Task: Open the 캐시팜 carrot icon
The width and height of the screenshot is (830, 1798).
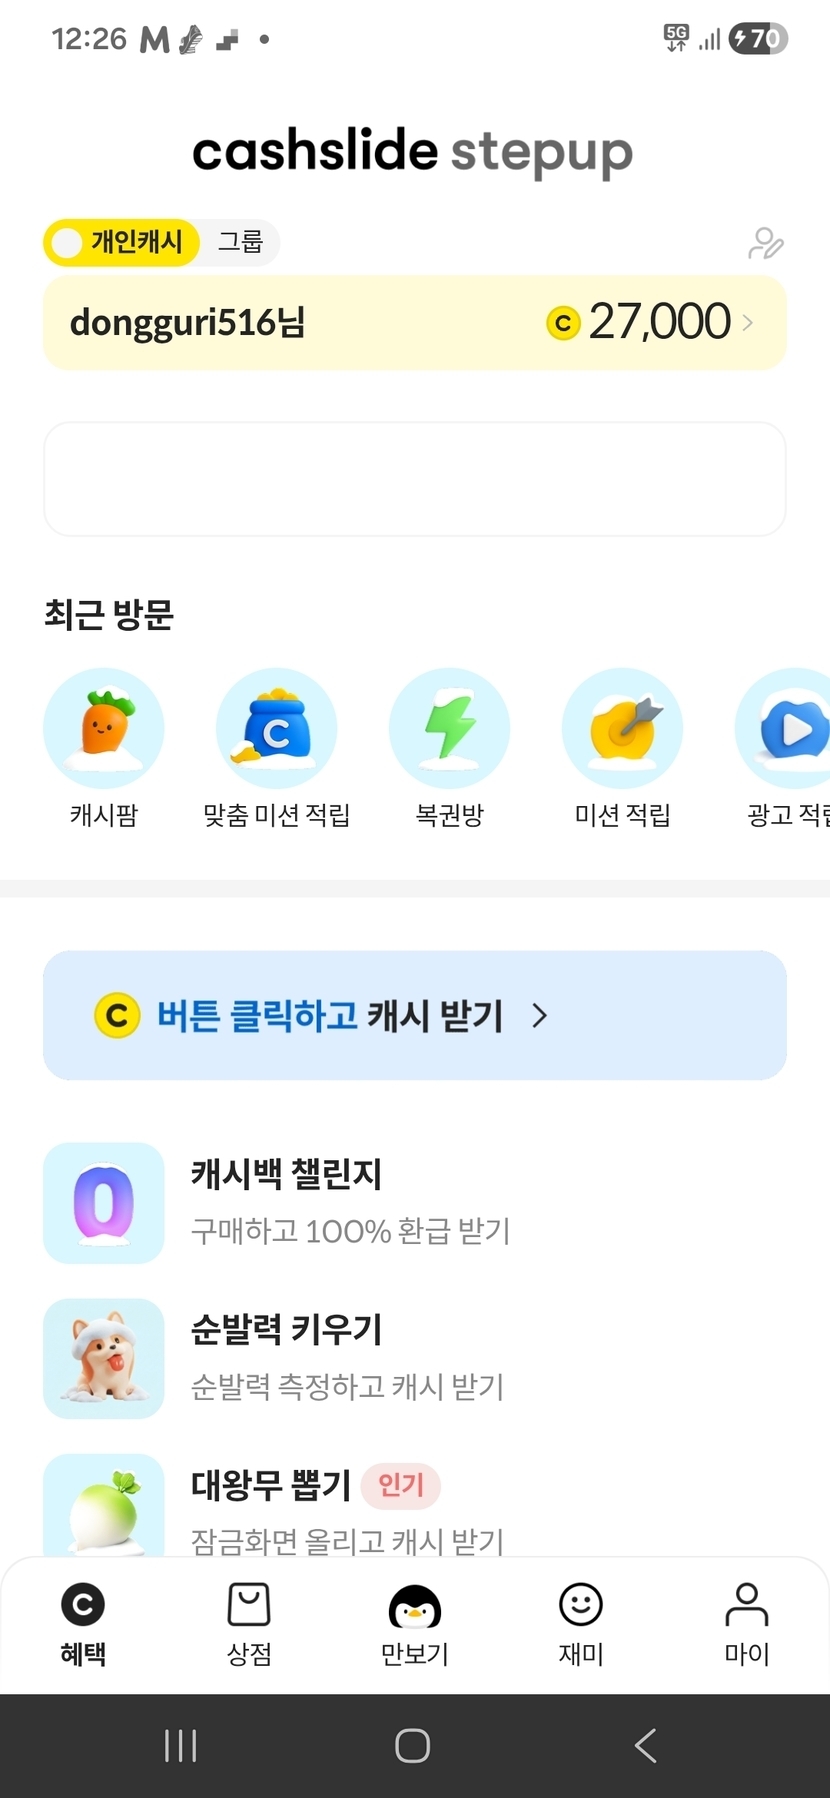Action: (104, 728)
